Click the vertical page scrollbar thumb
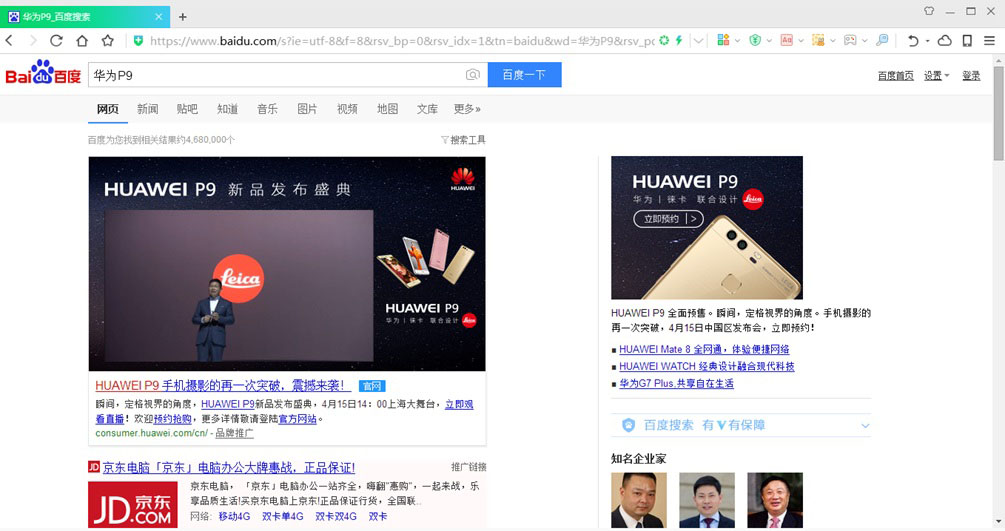This screenshot has width=1005, height=531. click(999, 112)
